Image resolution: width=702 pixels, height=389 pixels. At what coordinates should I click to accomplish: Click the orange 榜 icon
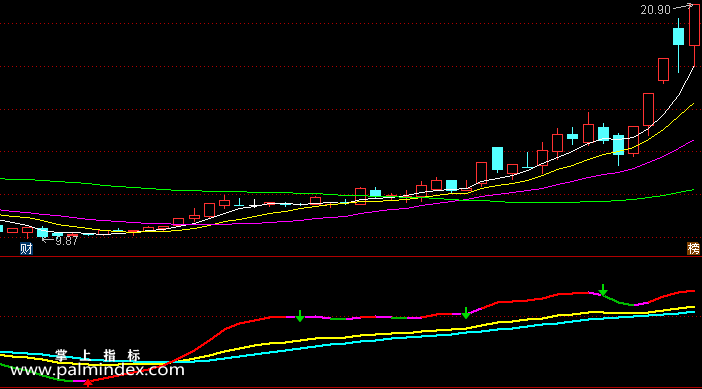[x=693, y=249]
